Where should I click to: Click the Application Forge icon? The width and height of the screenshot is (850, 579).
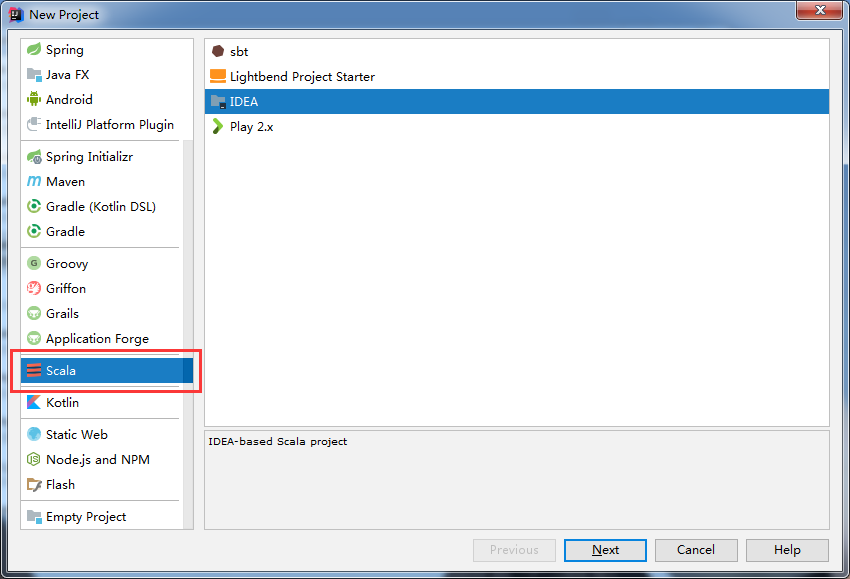pyautogui.click(x=34, y=338)
